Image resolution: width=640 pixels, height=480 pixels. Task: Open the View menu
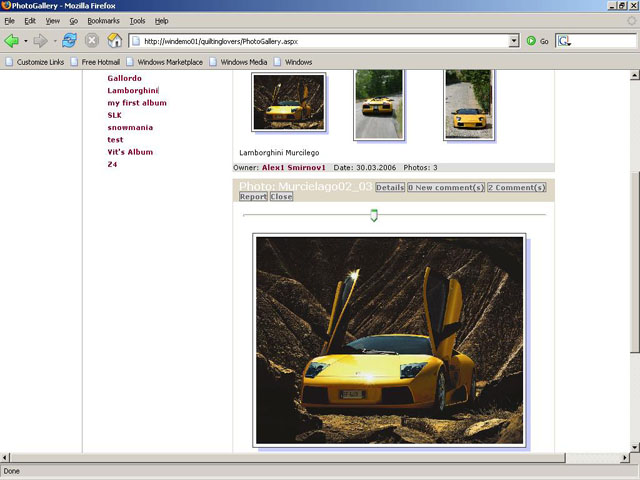53,21
